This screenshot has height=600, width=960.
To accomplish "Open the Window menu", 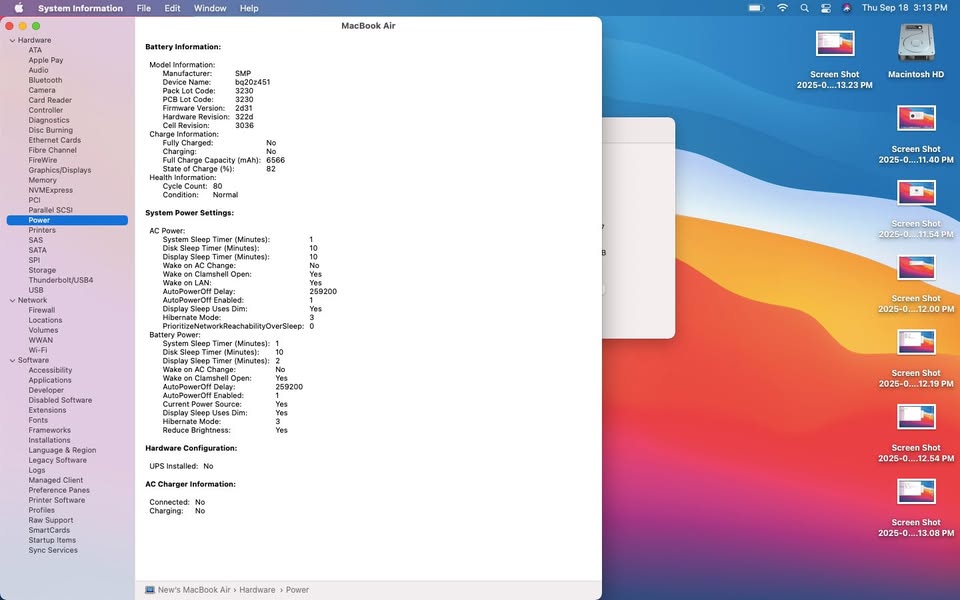I will (x=209, y=8).
